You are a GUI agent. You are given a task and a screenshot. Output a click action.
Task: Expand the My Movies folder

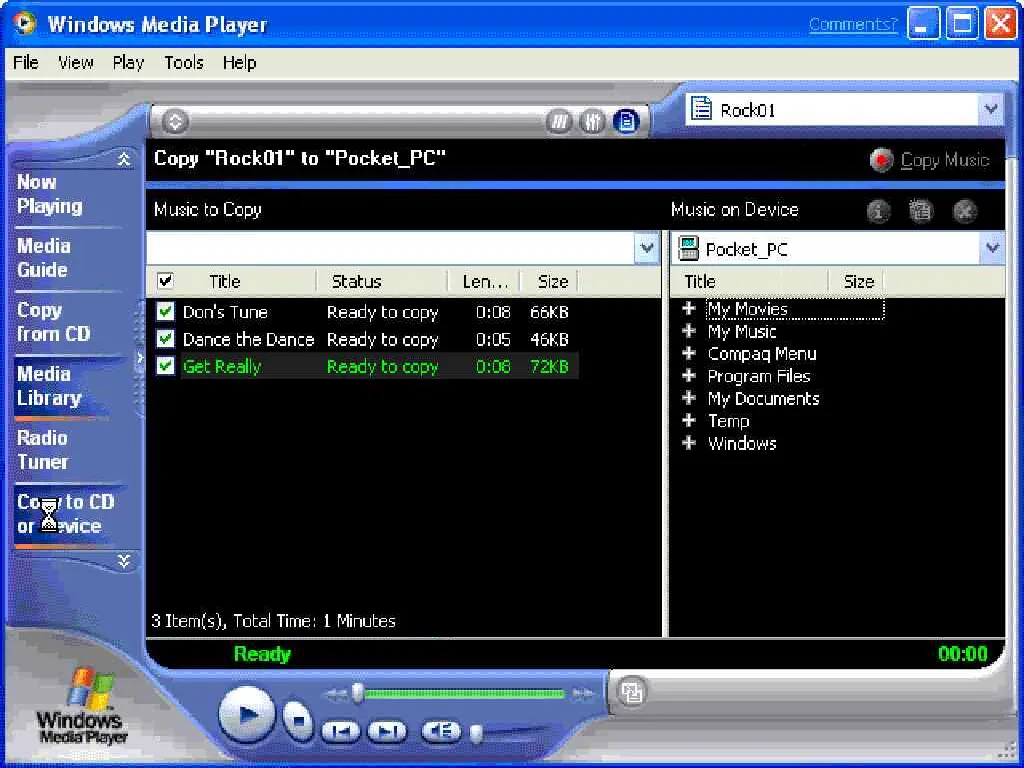(x=689, y=308)
